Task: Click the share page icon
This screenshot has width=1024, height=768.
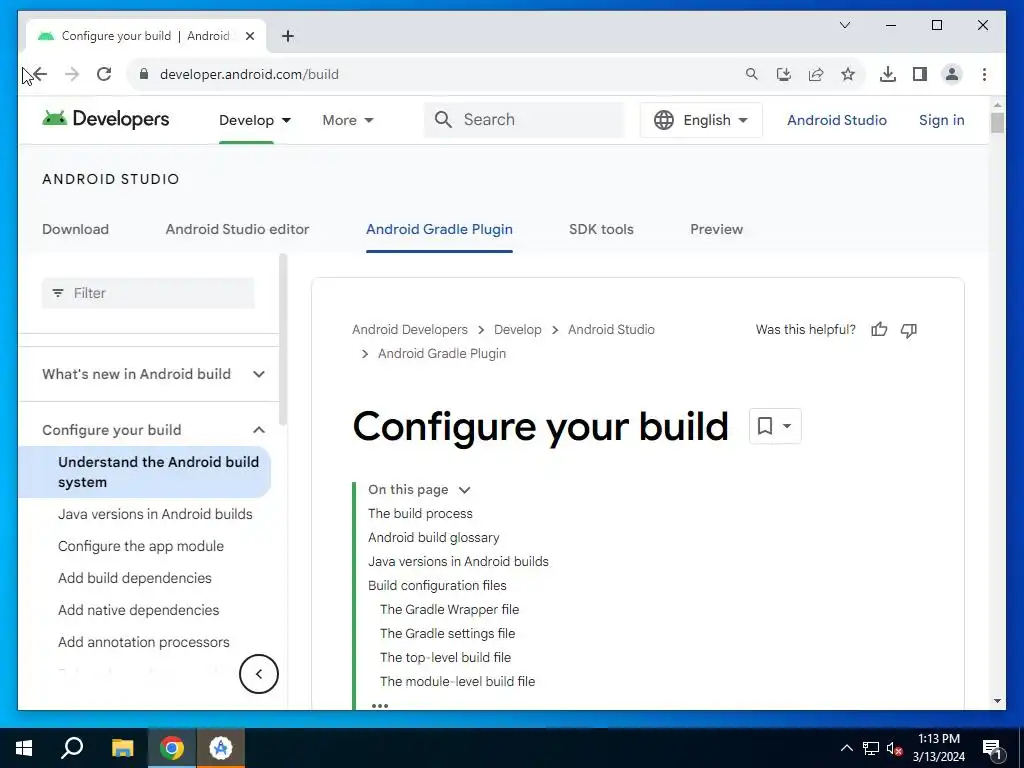Action: 816,74
